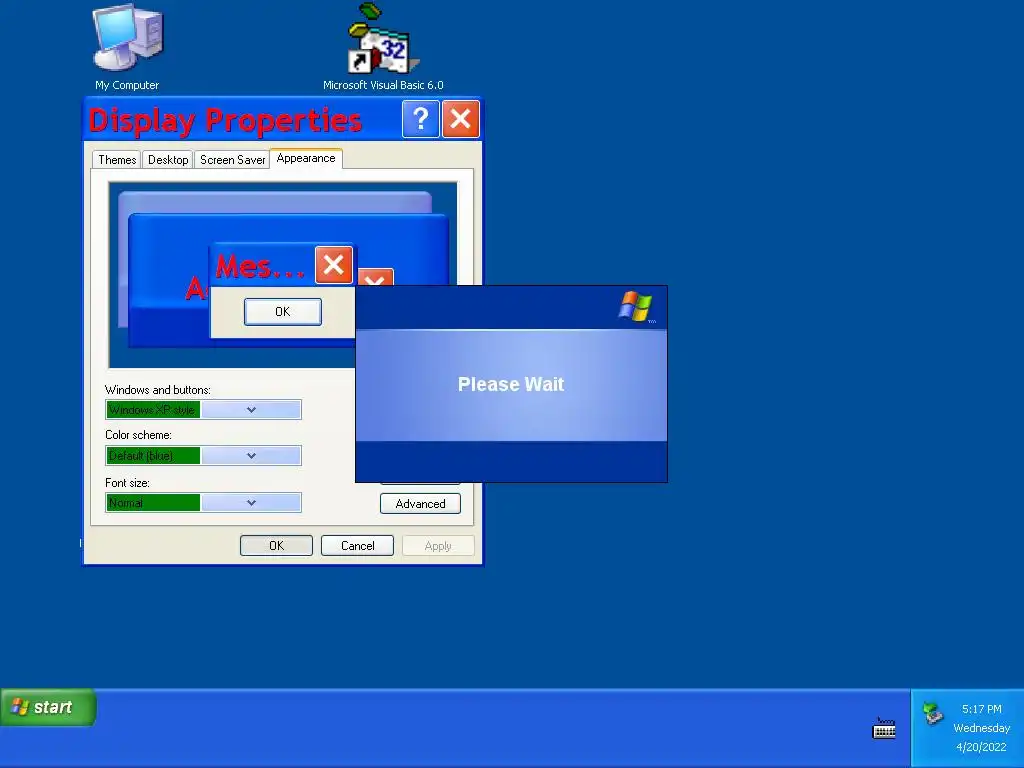Click the Display Properties help question-mark button

click(x=421, y=119)
